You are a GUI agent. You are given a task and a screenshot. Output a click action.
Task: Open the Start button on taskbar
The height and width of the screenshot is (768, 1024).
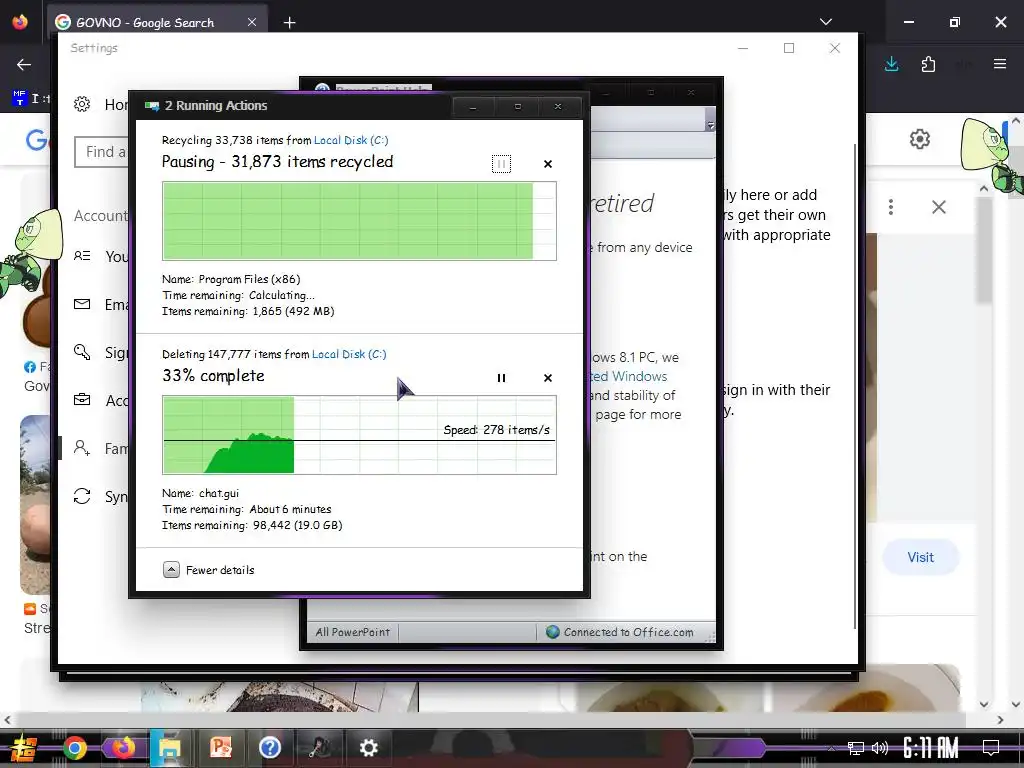(25, 748)
